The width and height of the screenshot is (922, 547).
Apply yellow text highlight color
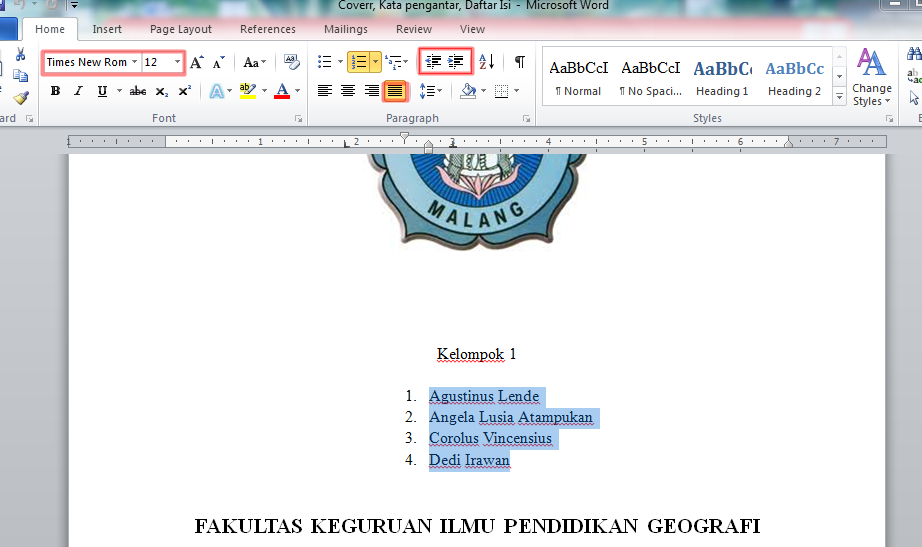[x=248, y=91]
